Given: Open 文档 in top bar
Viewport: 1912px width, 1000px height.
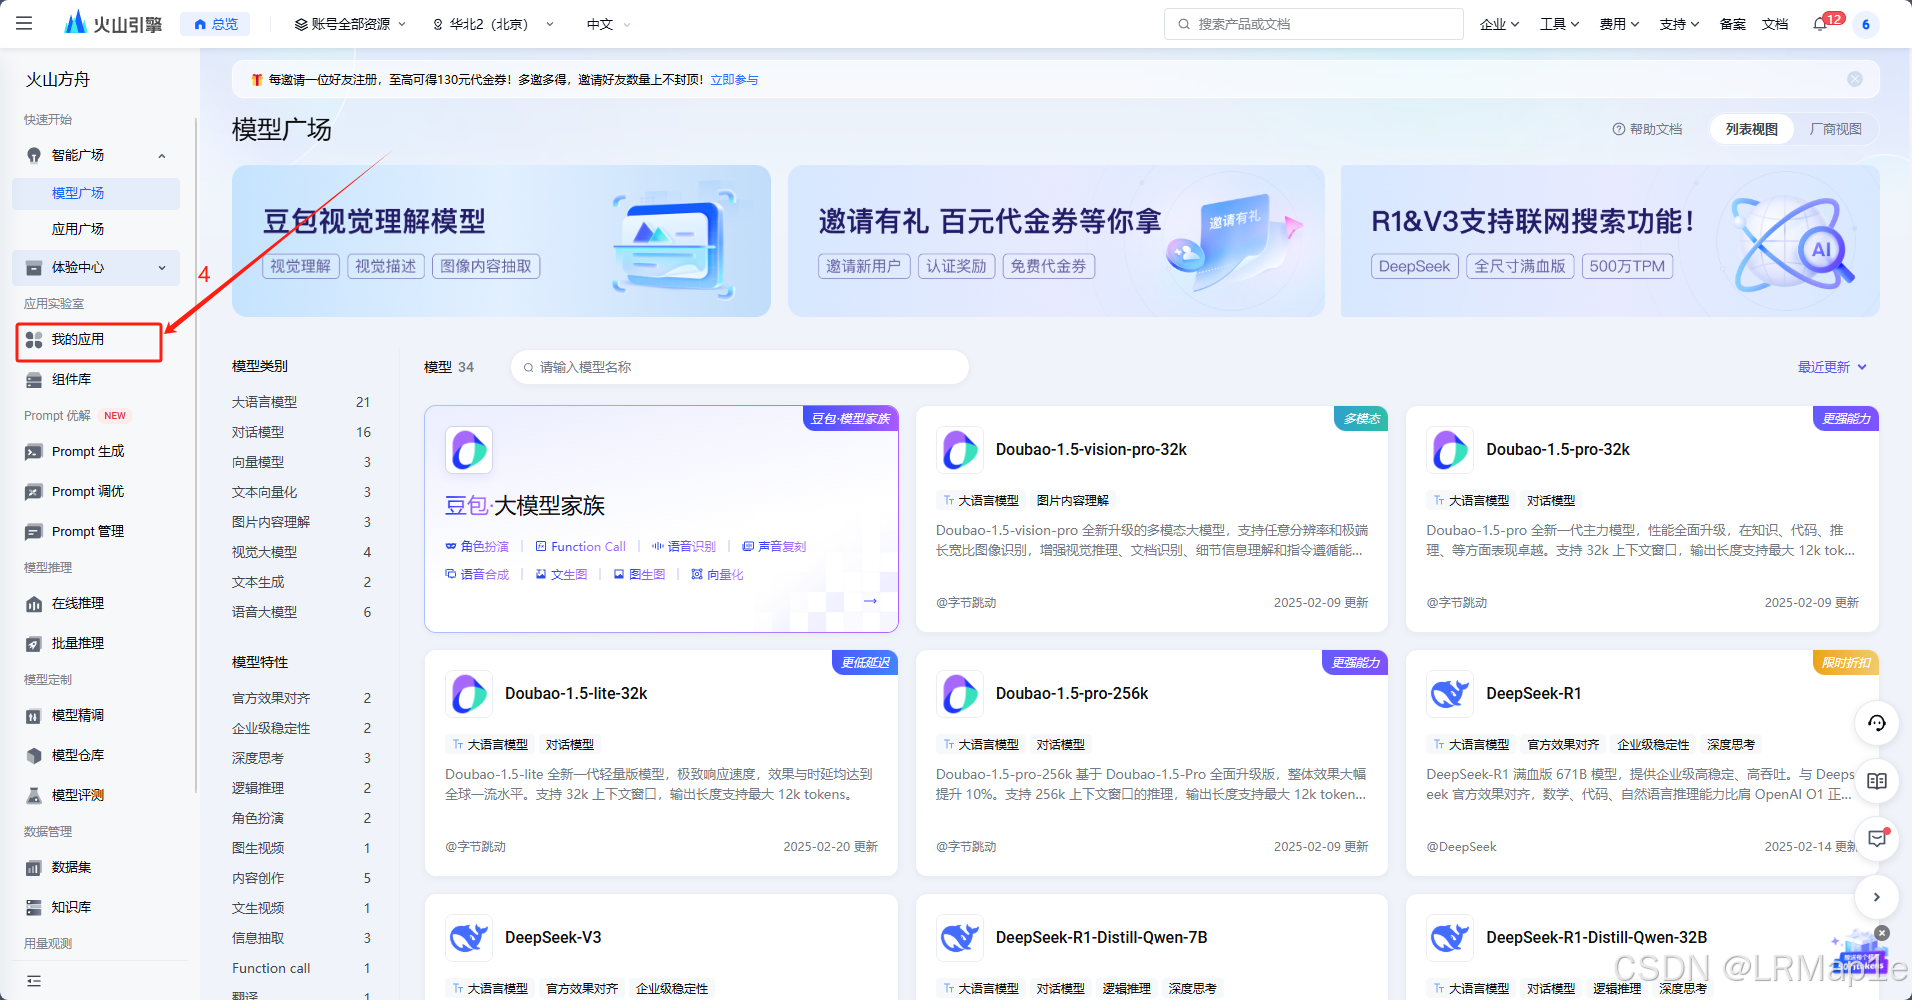Looking at the screenshot, I should tap(1774, 24).
